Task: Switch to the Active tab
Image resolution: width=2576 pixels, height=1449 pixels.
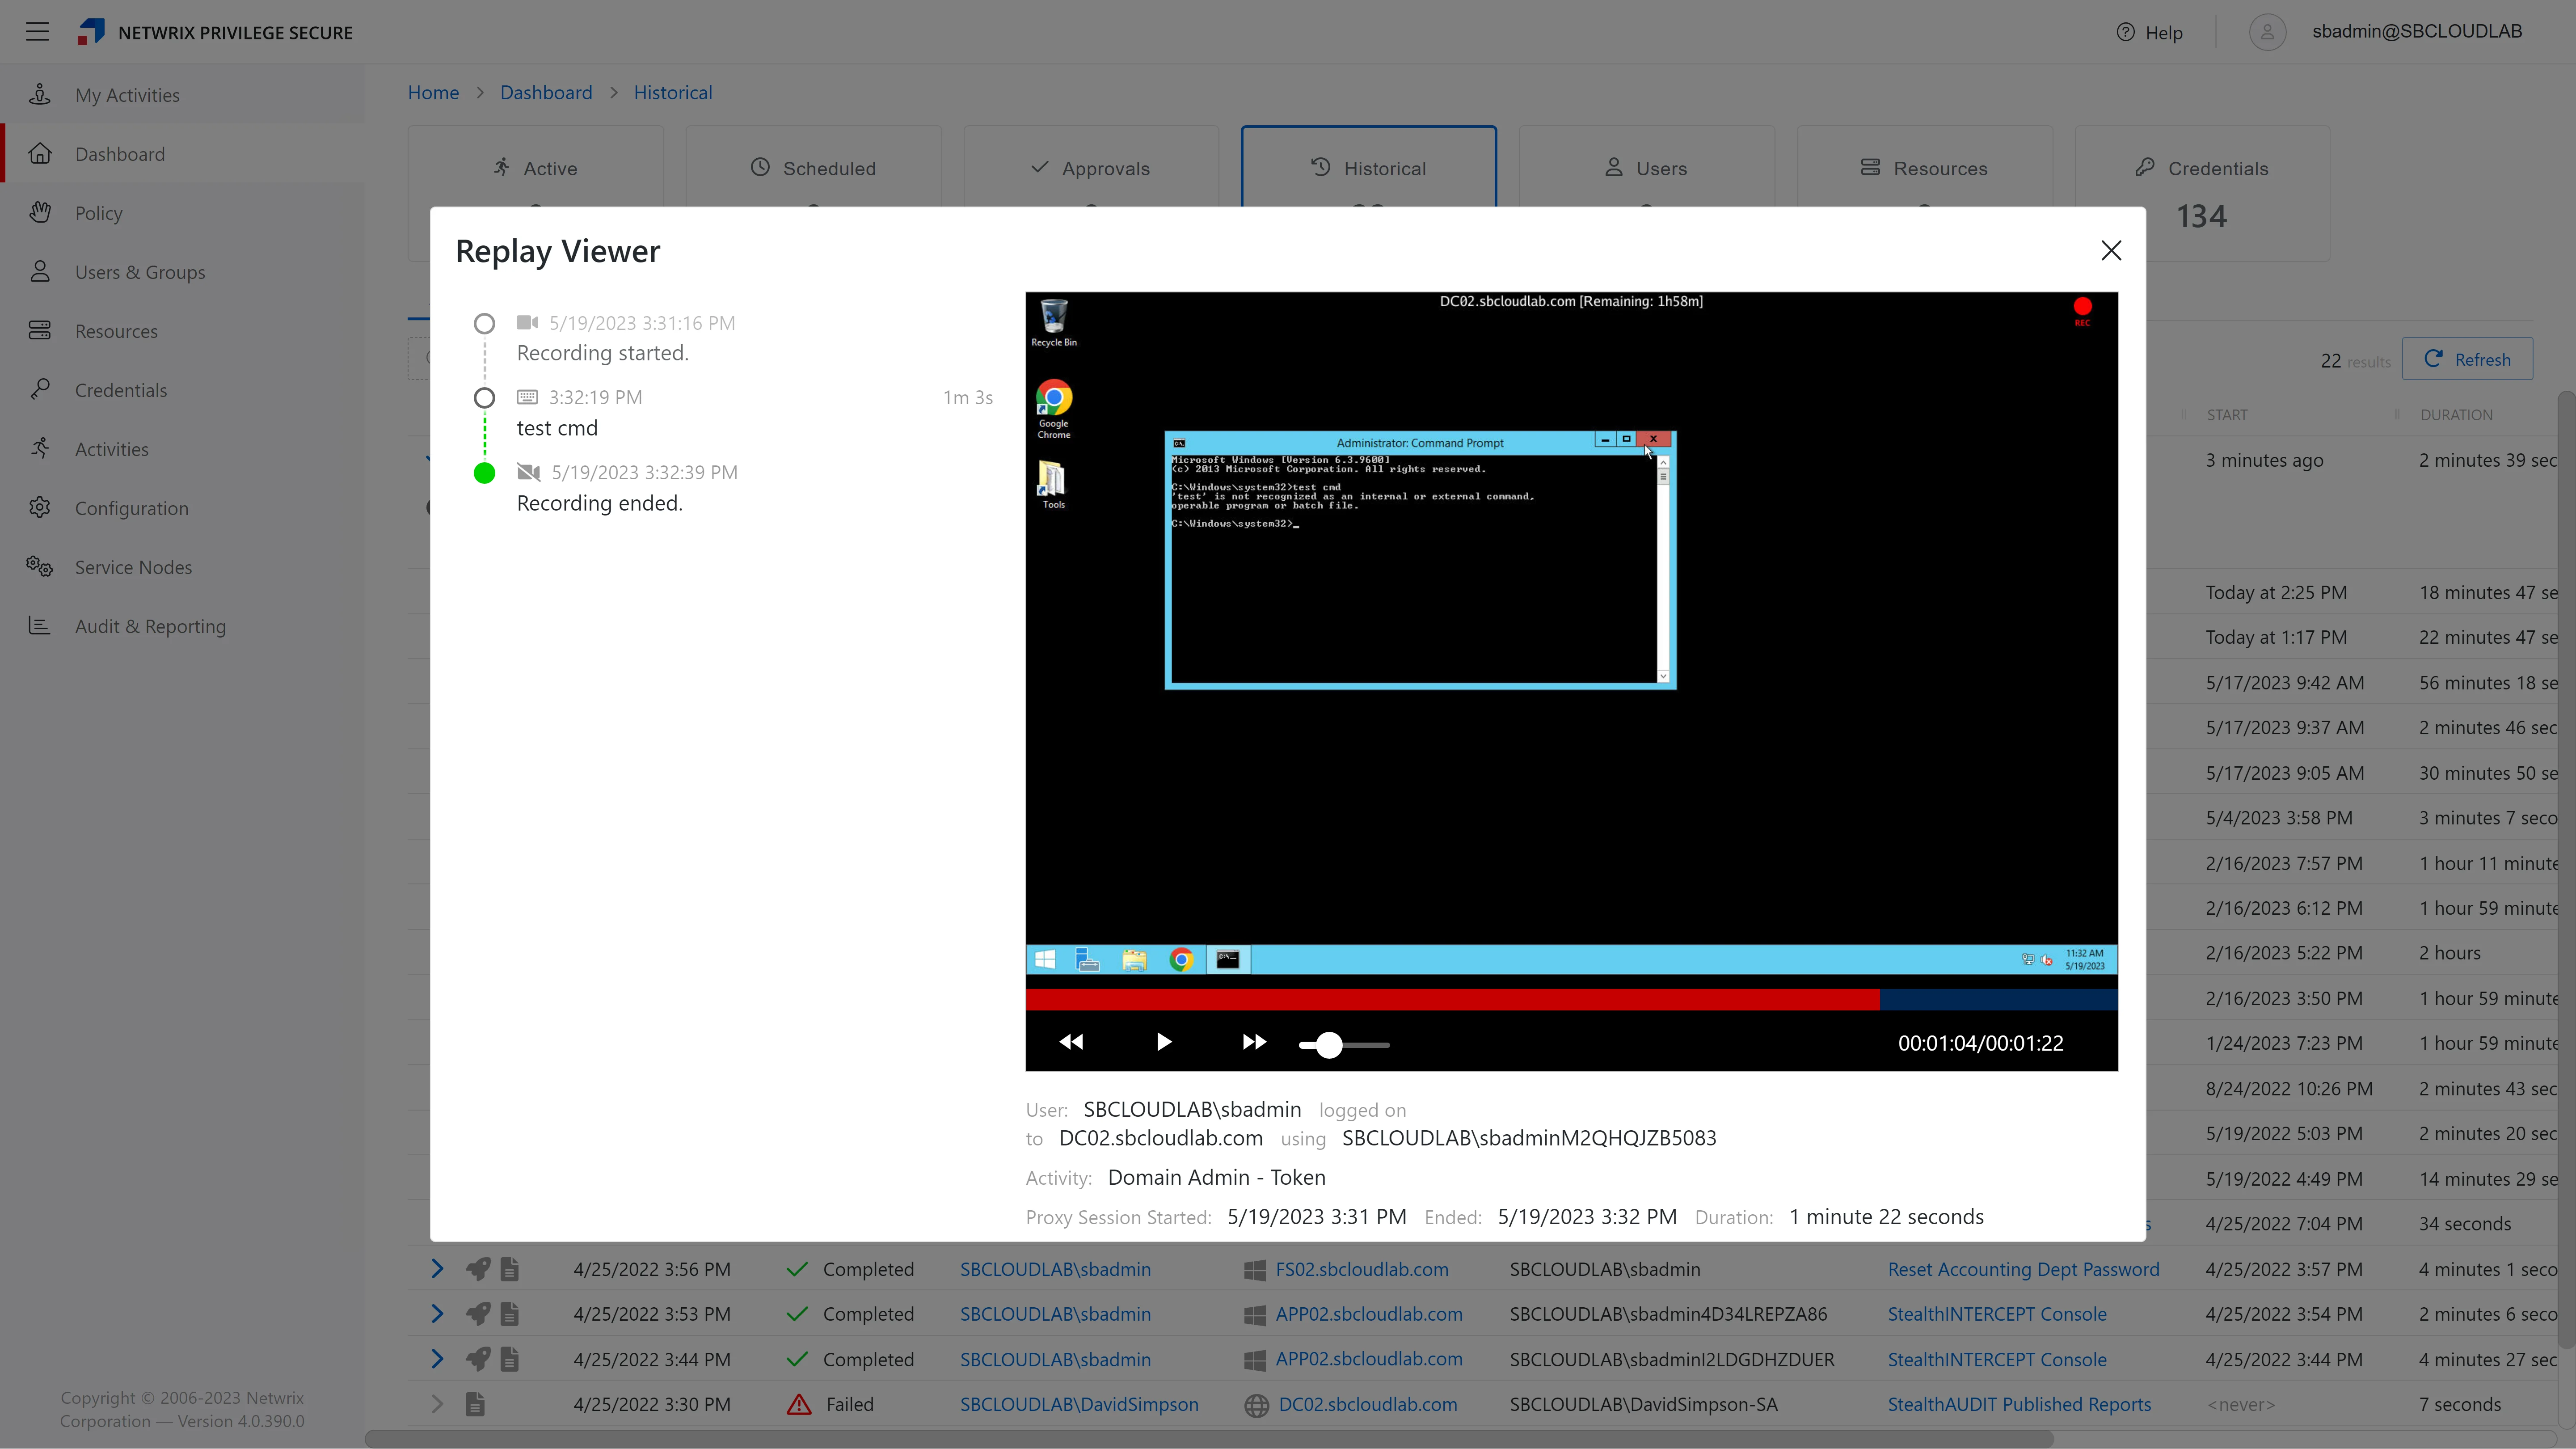Action: (x=536, y=168)
